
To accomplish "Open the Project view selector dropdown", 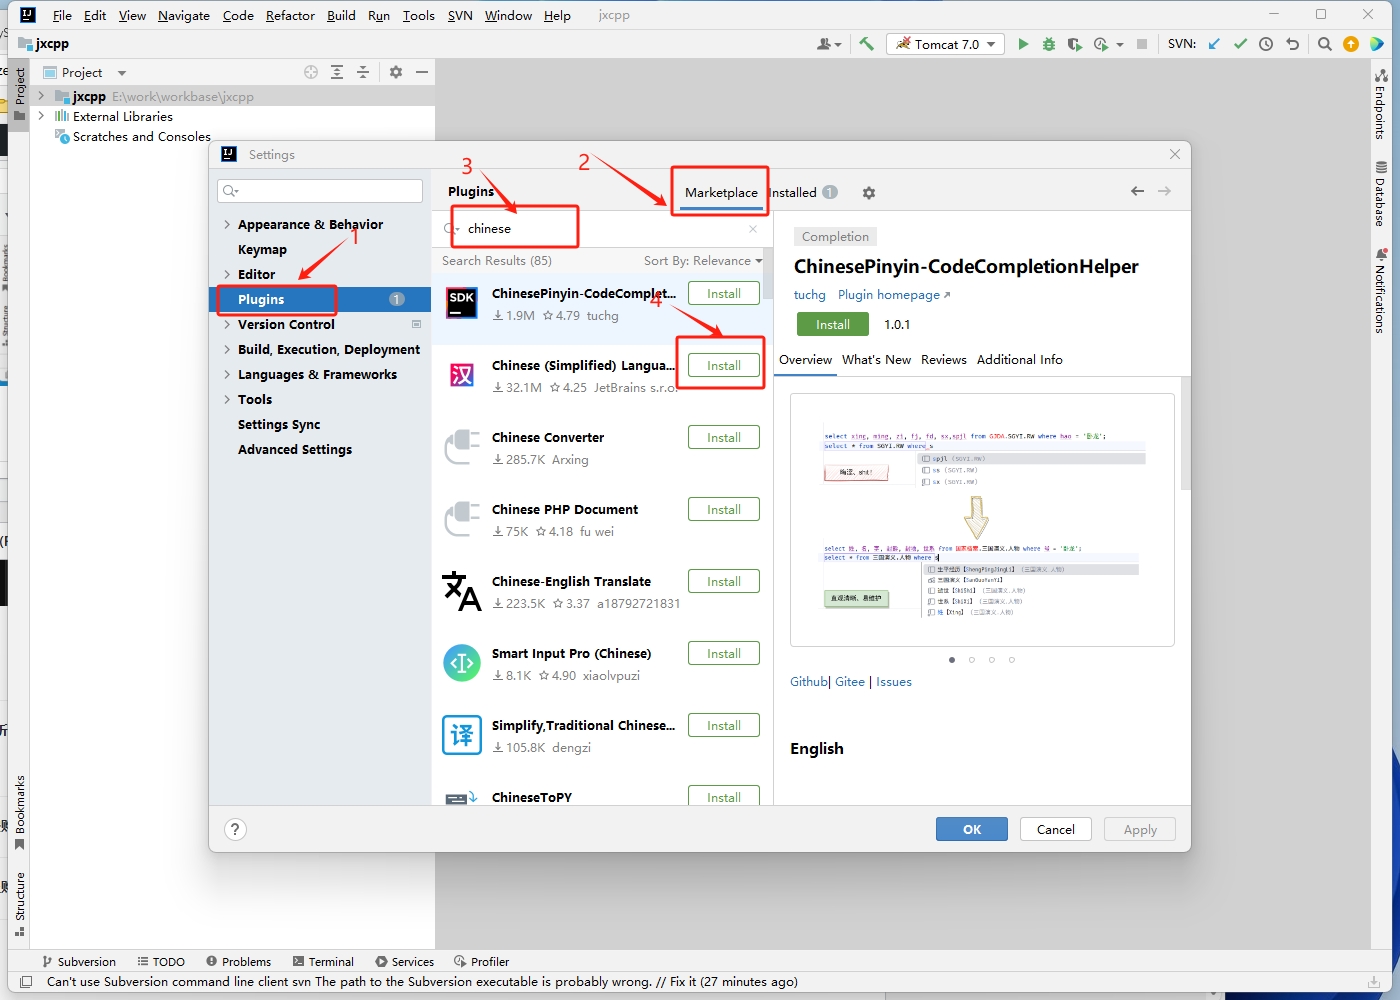I will [122, 73].
